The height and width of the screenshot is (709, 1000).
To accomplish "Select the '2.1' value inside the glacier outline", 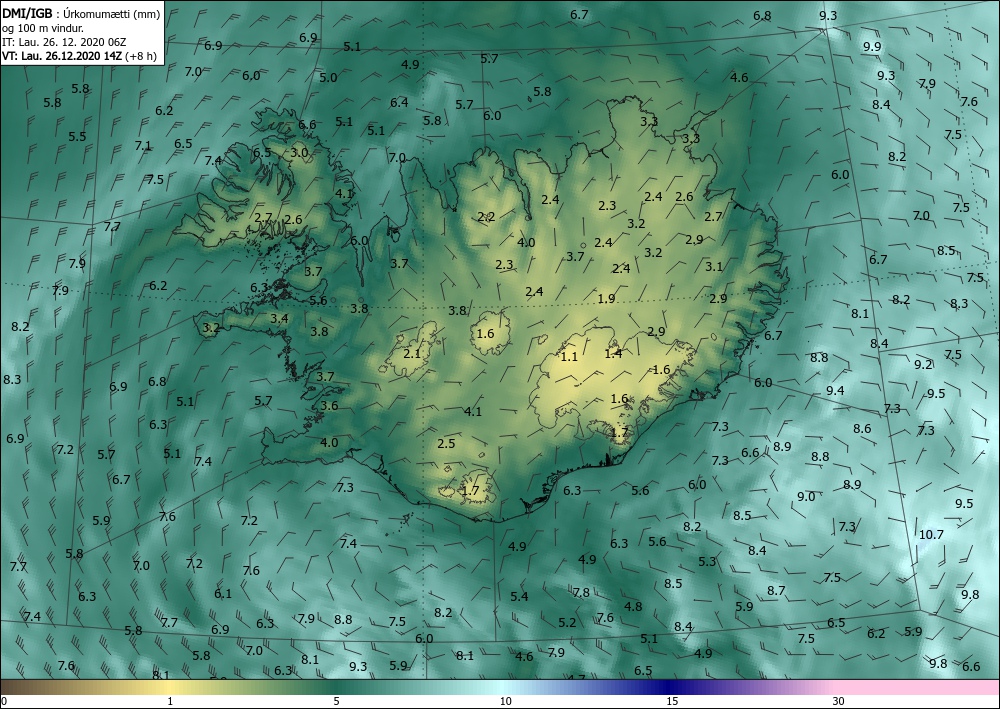I will 412,353.
